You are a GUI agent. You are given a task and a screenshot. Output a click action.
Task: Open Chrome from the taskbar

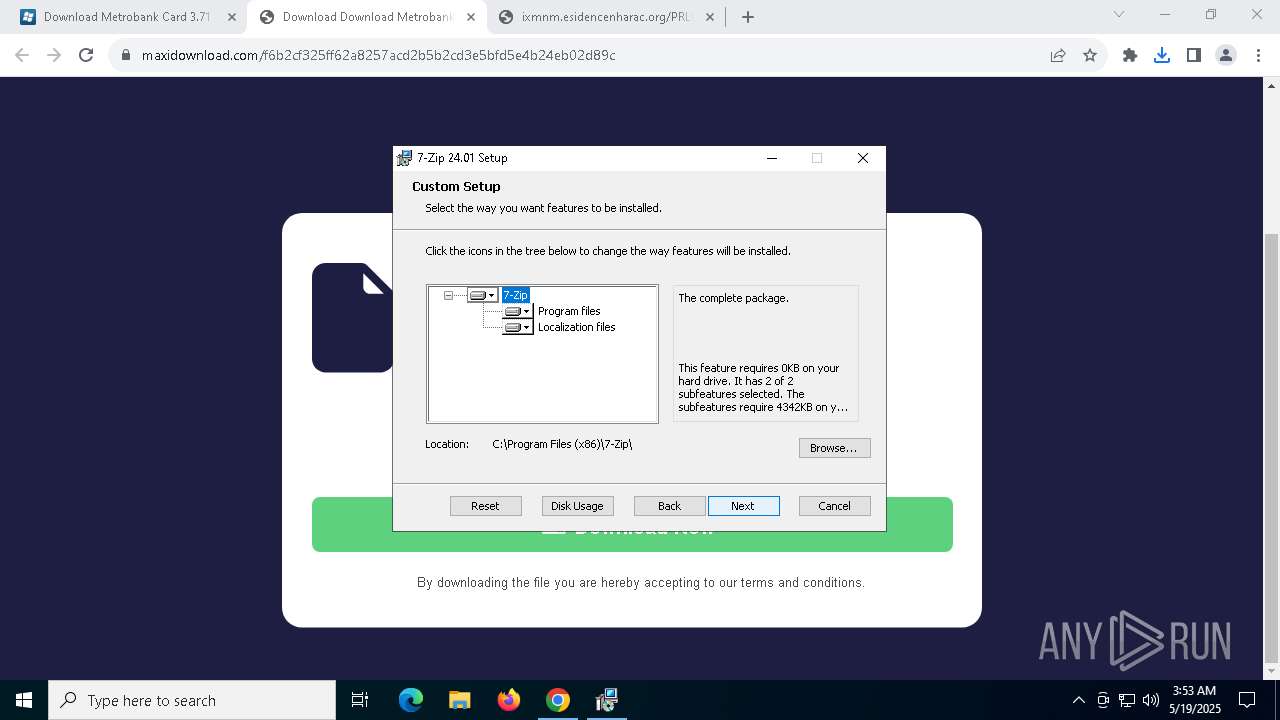pos(558,700)
